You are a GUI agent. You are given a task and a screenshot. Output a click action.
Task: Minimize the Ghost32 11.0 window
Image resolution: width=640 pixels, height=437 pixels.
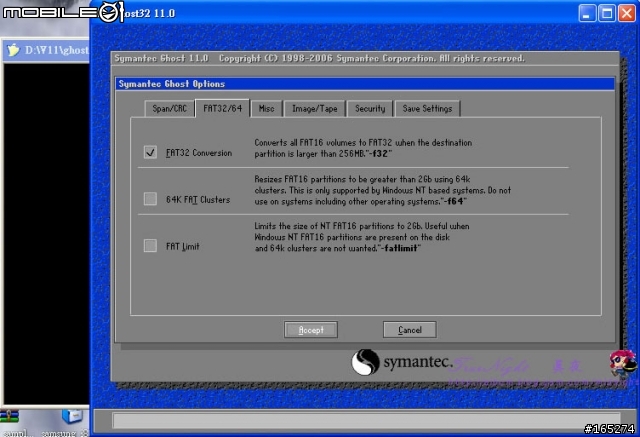click(587, 13)
